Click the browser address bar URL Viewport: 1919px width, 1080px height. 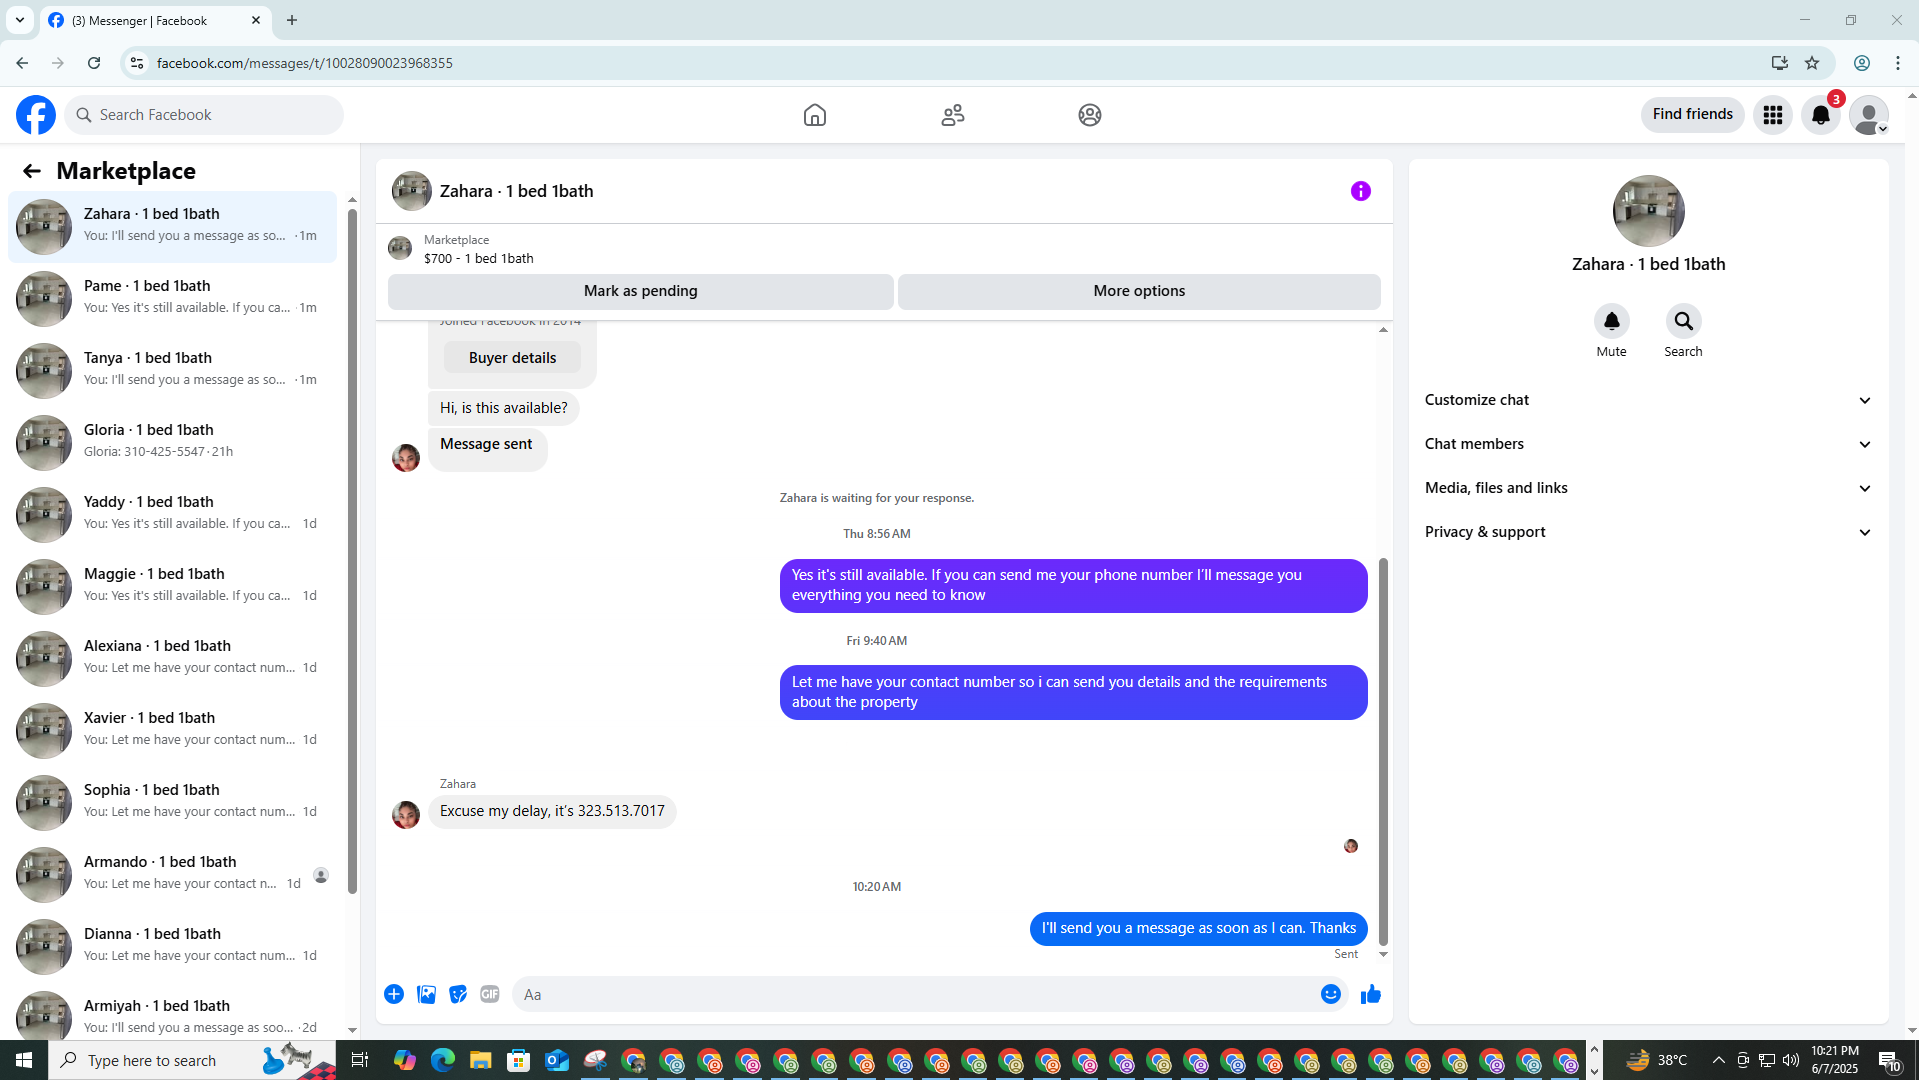[x=305, y=63]
